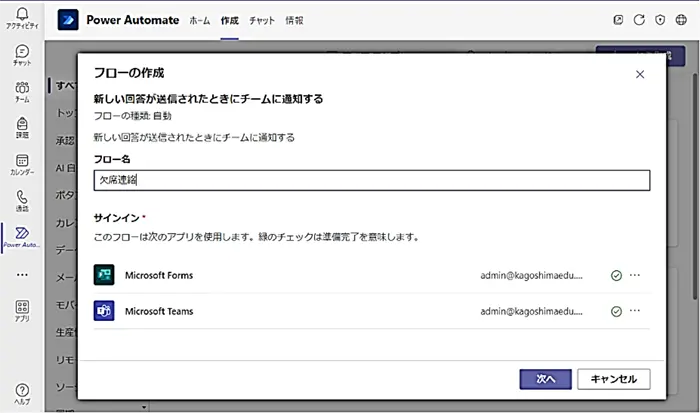Open Chat in the Teams sidebar
700x413 pixels.
tap(22, 55)
